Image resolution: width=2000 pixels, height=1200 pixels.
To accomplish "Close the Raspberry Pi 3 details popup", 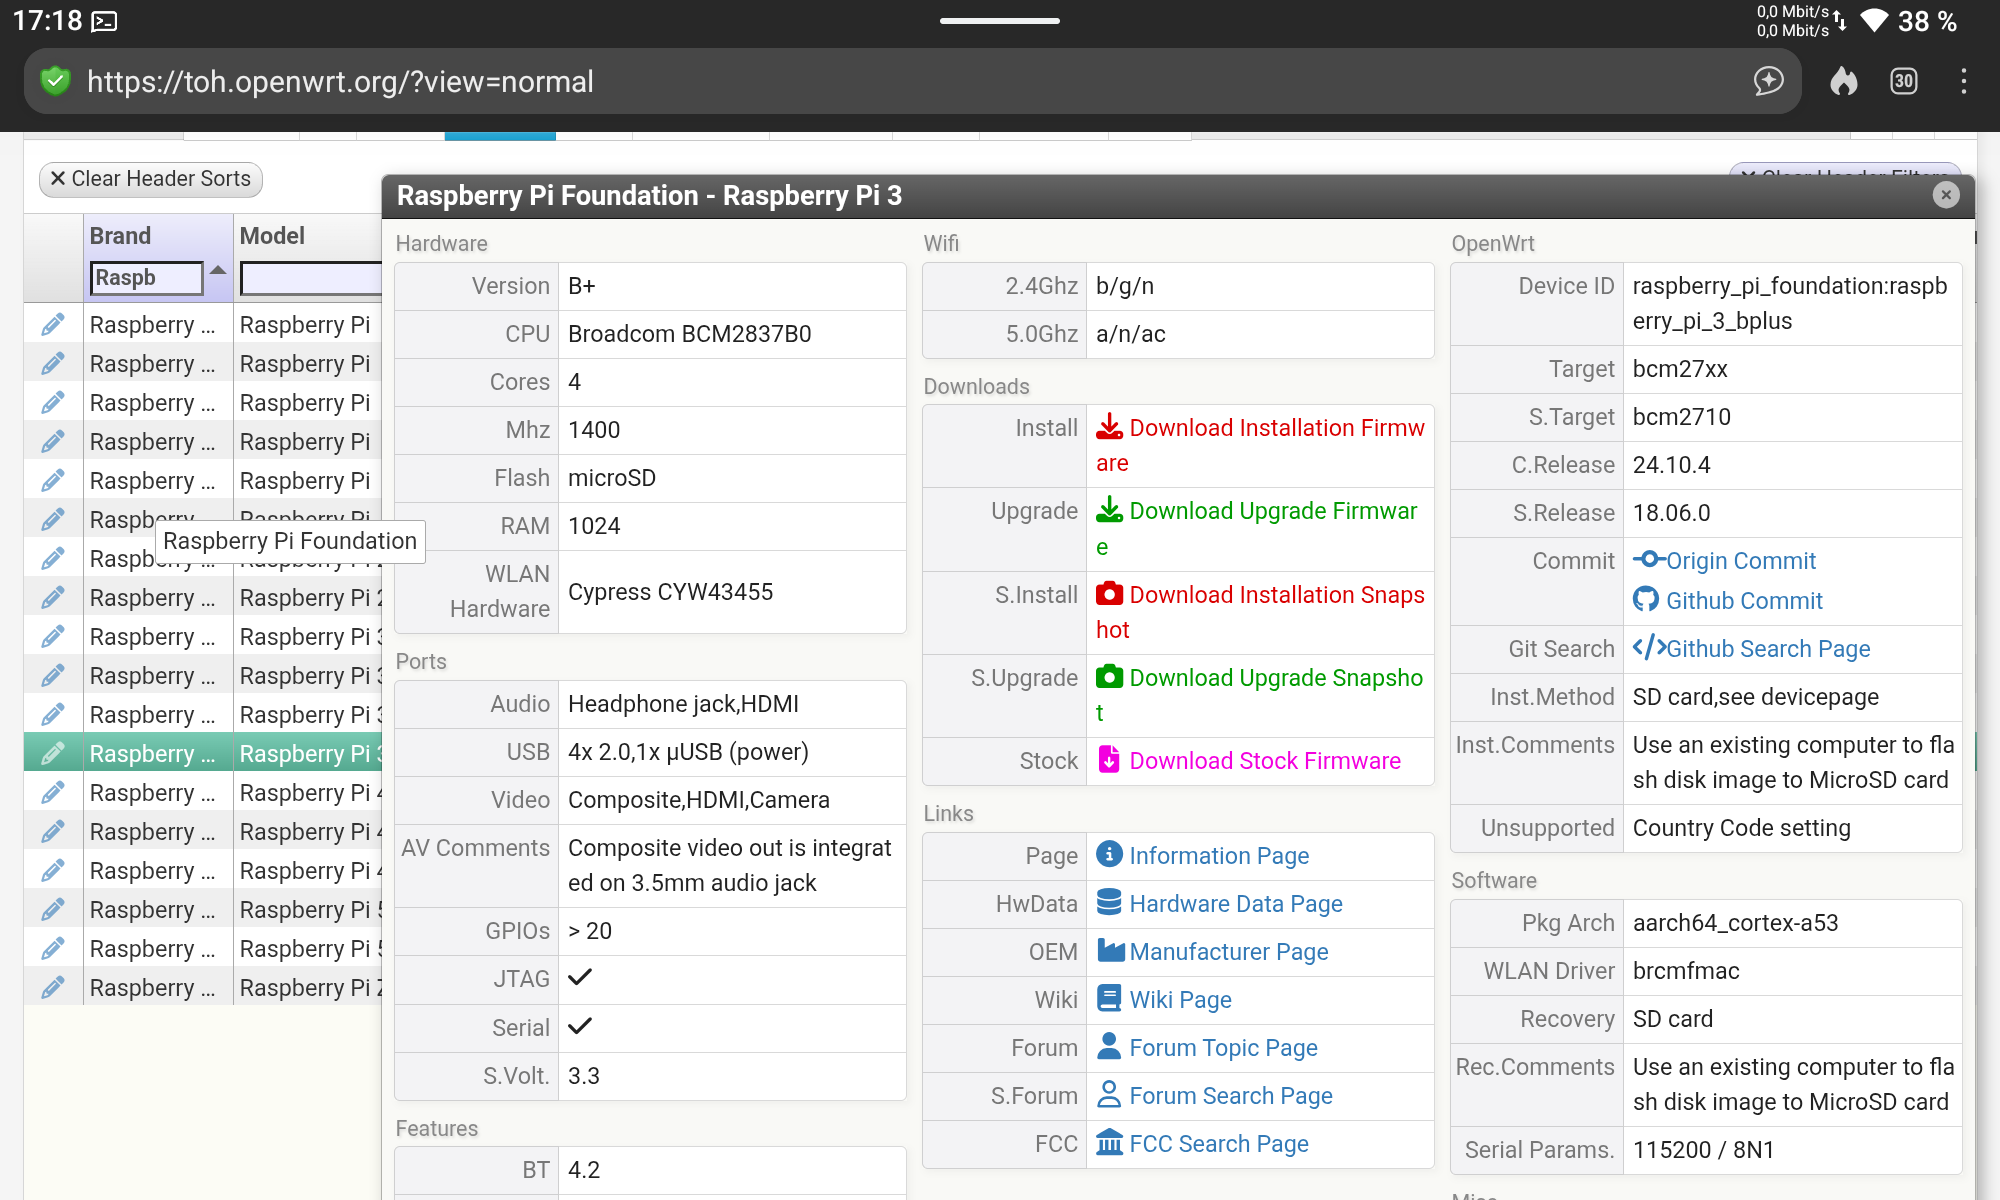I will point(1946,195).
